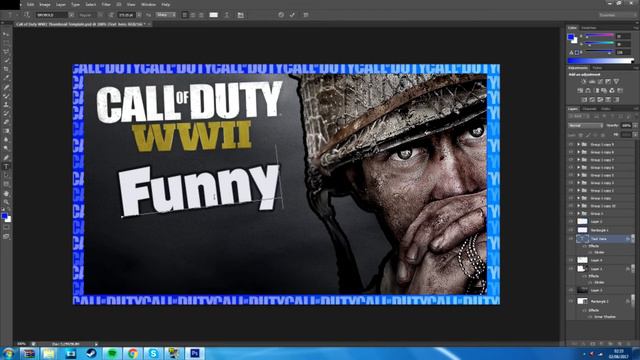Click the color ramp in Color panel

[x=600, y=61]
